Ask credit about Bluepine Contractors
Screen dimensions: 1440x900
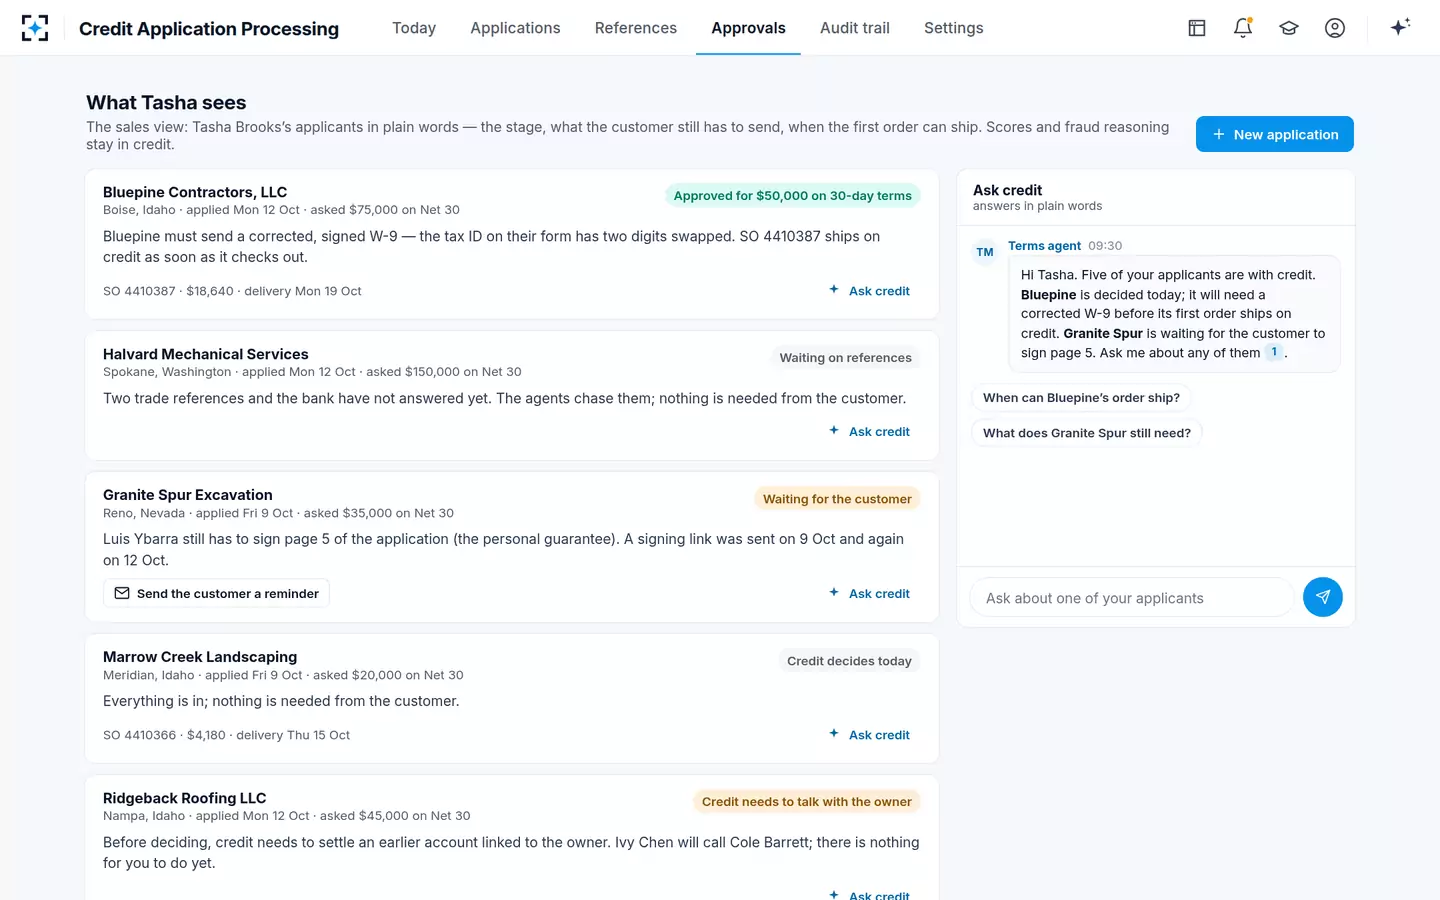click(x=869, y=291)
